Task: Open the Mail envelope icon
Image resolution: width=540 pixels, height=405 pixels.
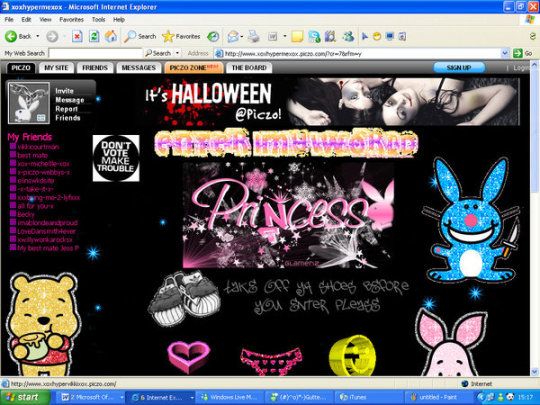Action: [x=233, y=36]
